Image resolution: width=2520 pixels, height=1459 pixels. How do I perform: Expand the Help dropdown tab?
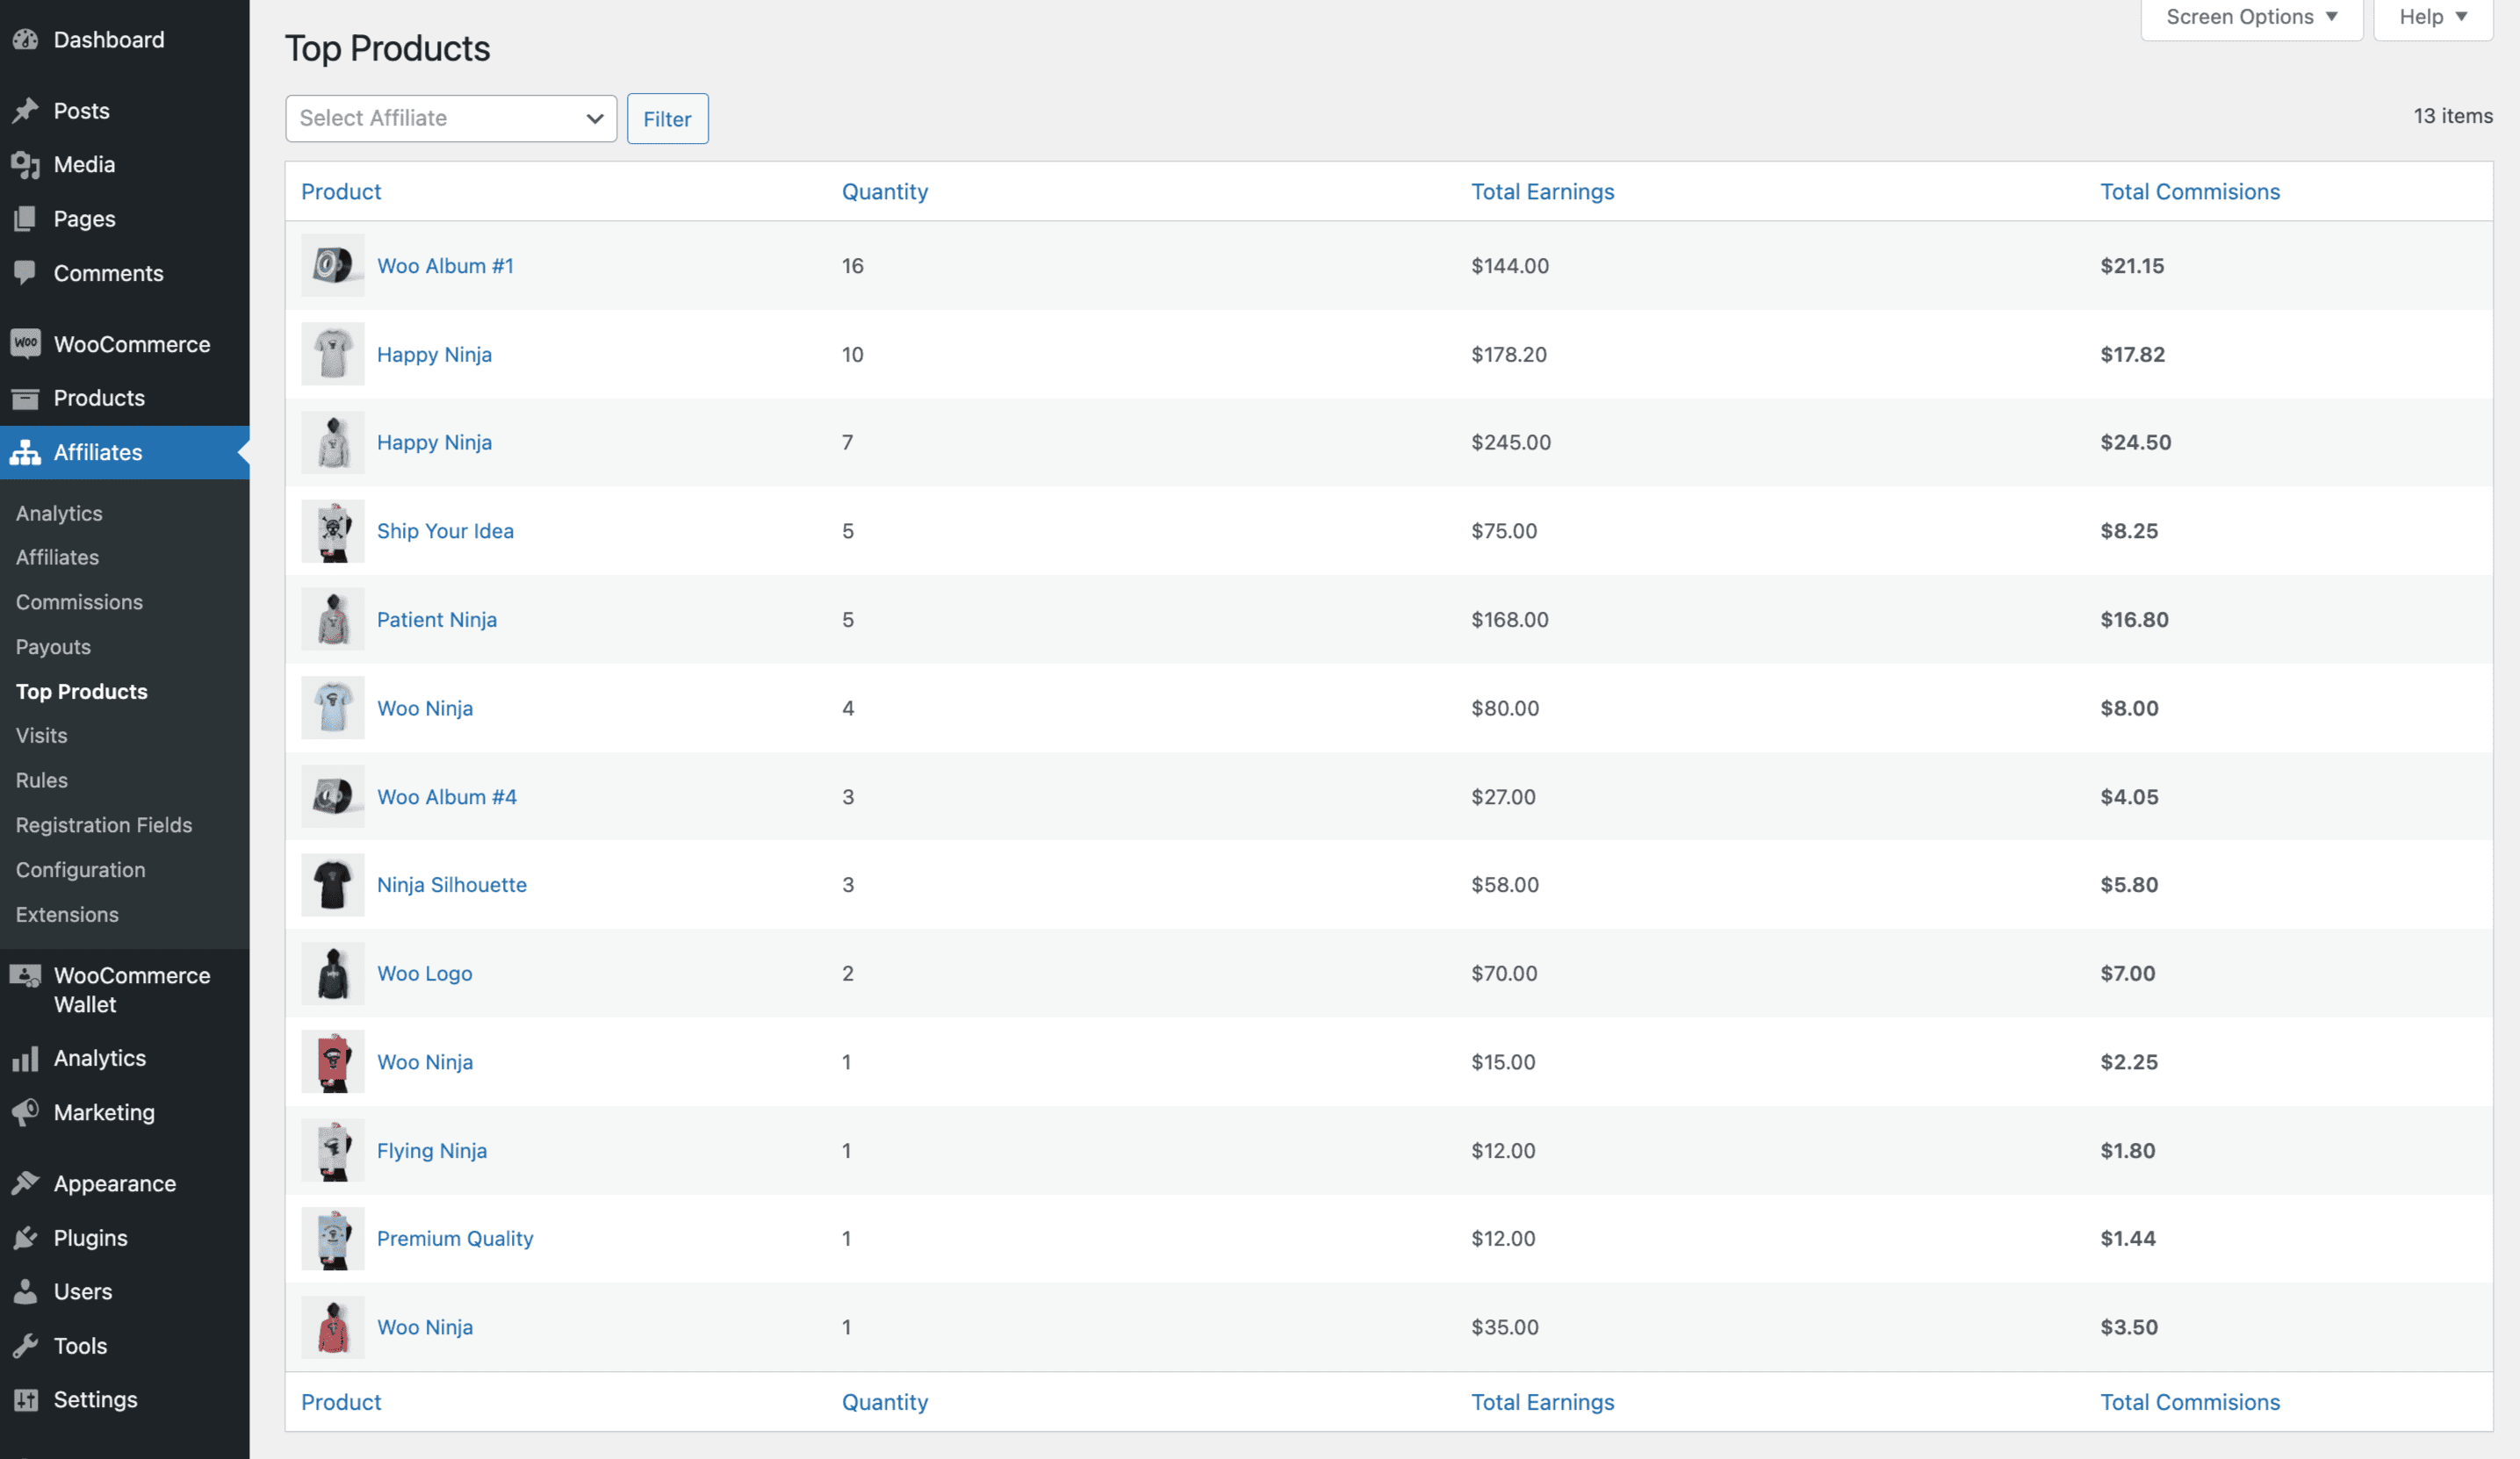point(2432,17)
